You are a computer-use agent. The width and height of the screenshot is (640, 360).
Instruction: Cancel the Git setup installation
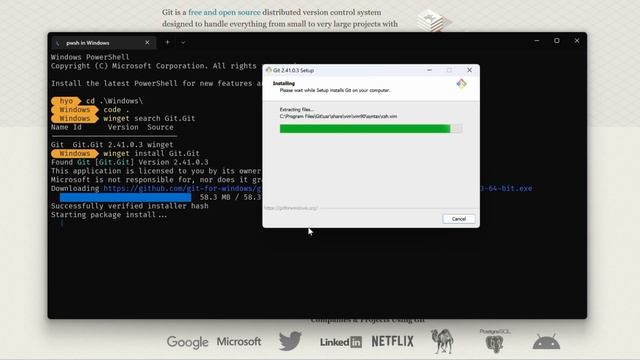(x=459, y=219)
